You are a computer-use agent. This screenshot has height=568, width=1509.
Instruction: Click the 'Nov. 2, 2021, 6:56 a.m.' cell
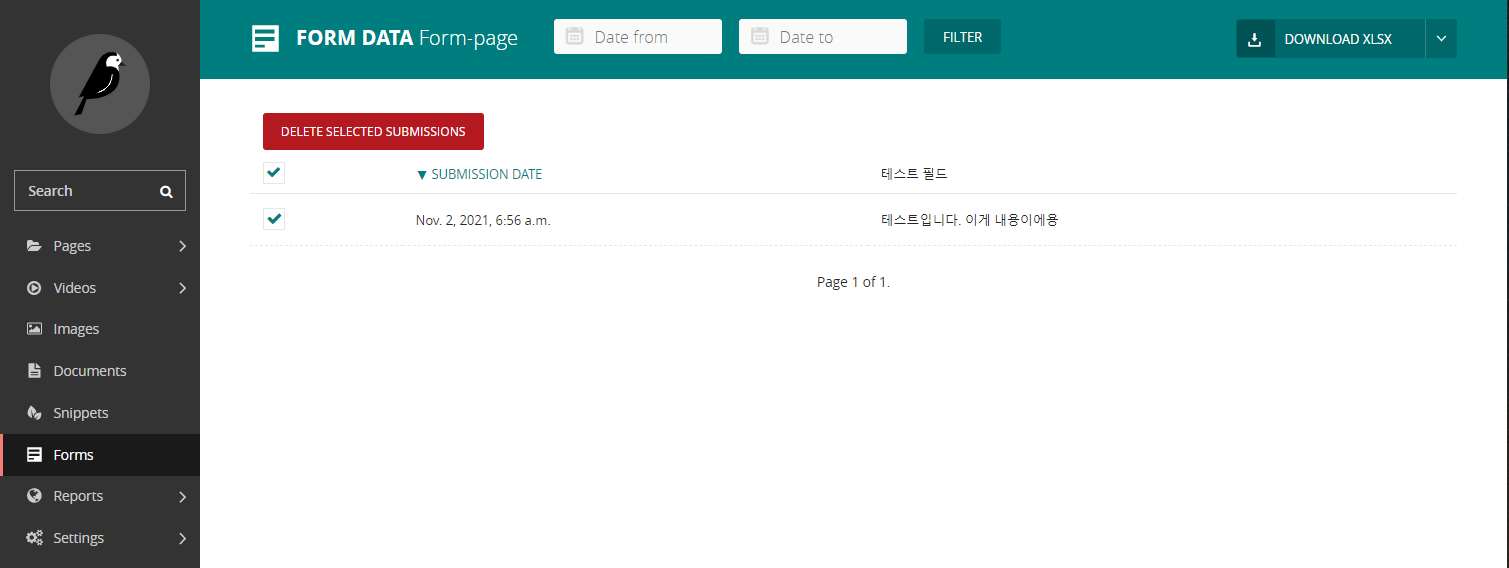point(483,220)
